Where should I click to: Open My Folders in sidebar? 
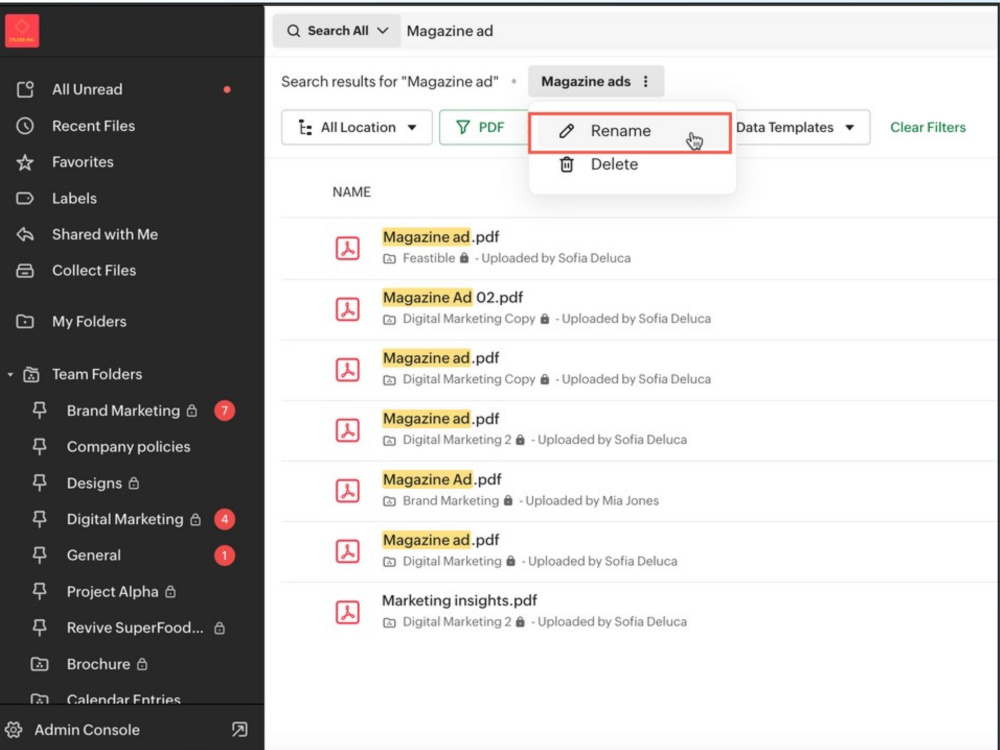[x=89, y=321]
